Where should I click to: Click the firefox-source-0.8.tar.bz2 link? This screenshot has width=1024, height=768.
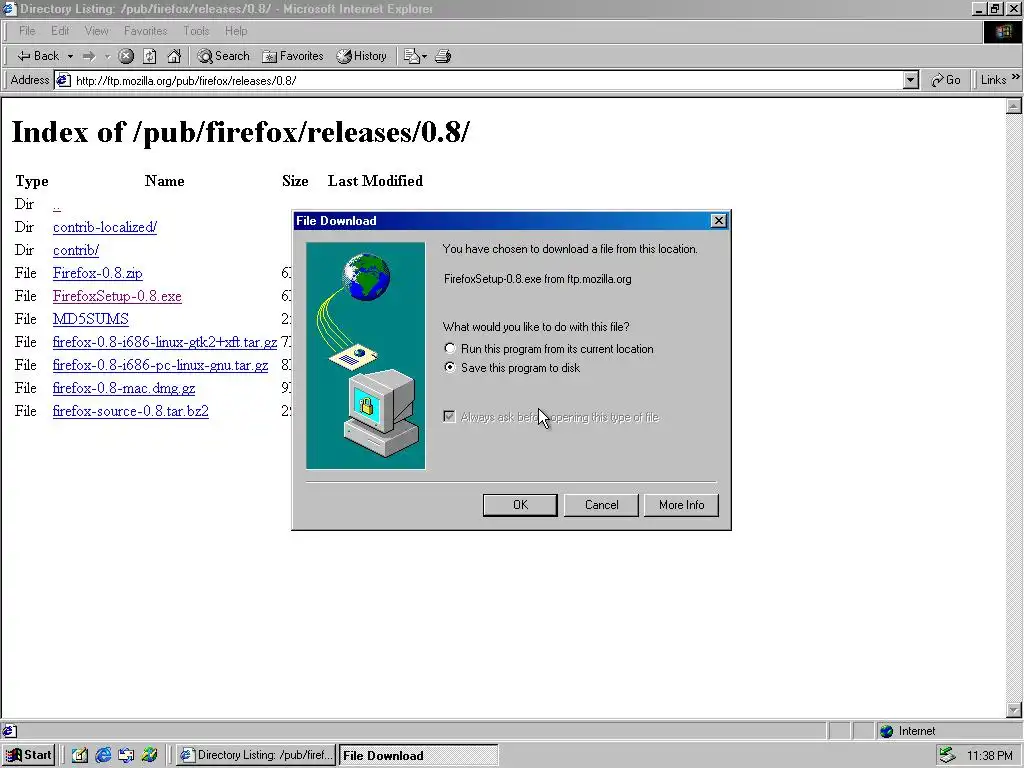click(x=131, y=411)
